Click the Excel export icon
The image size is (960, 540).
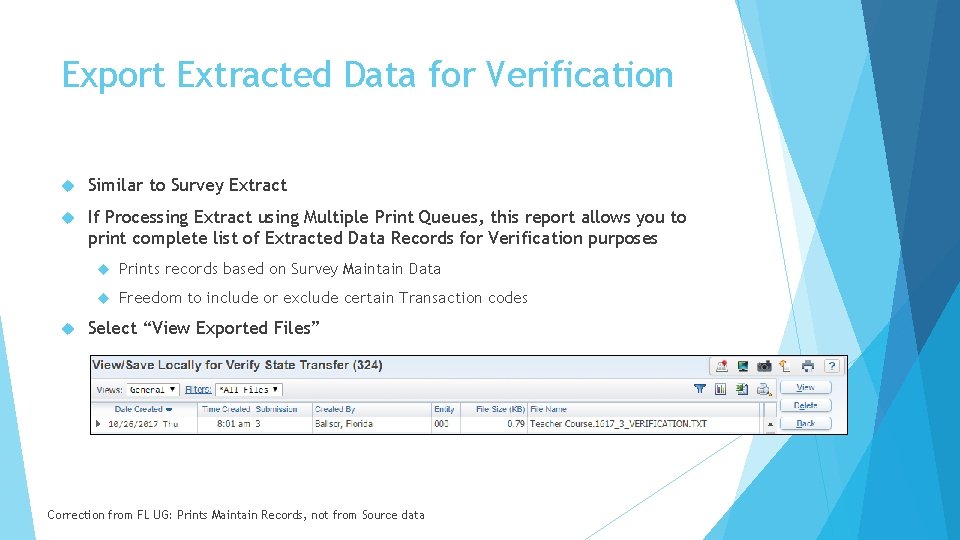coord(742,389)
